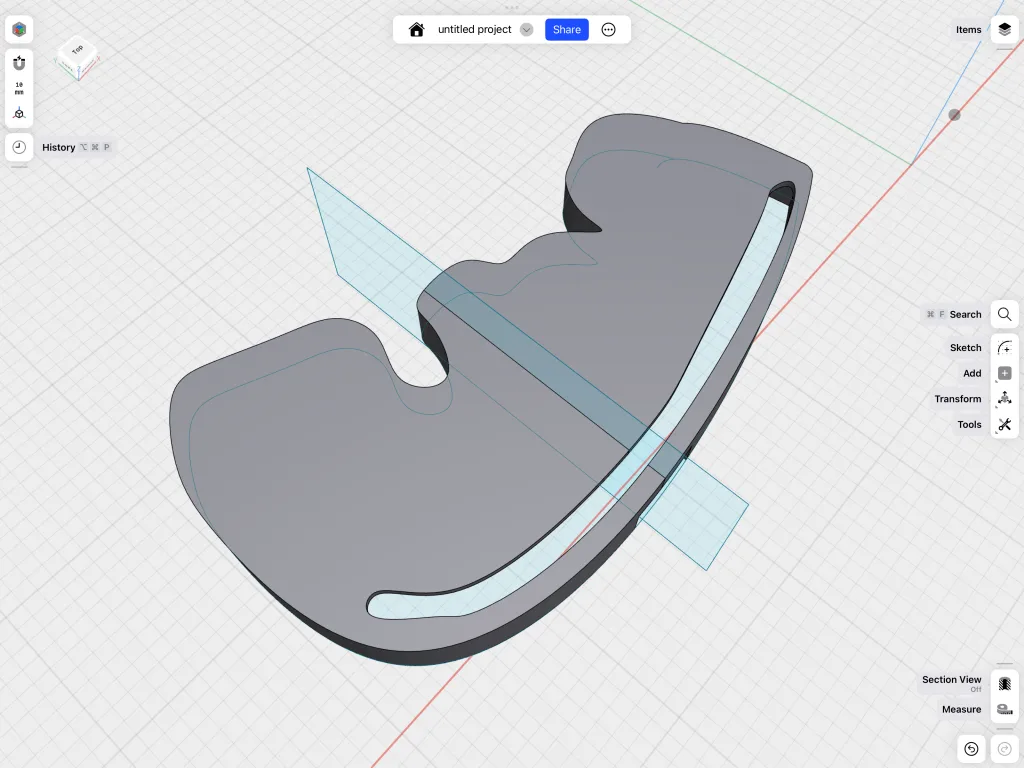Click the blue Share button

(x=567, y=29)
